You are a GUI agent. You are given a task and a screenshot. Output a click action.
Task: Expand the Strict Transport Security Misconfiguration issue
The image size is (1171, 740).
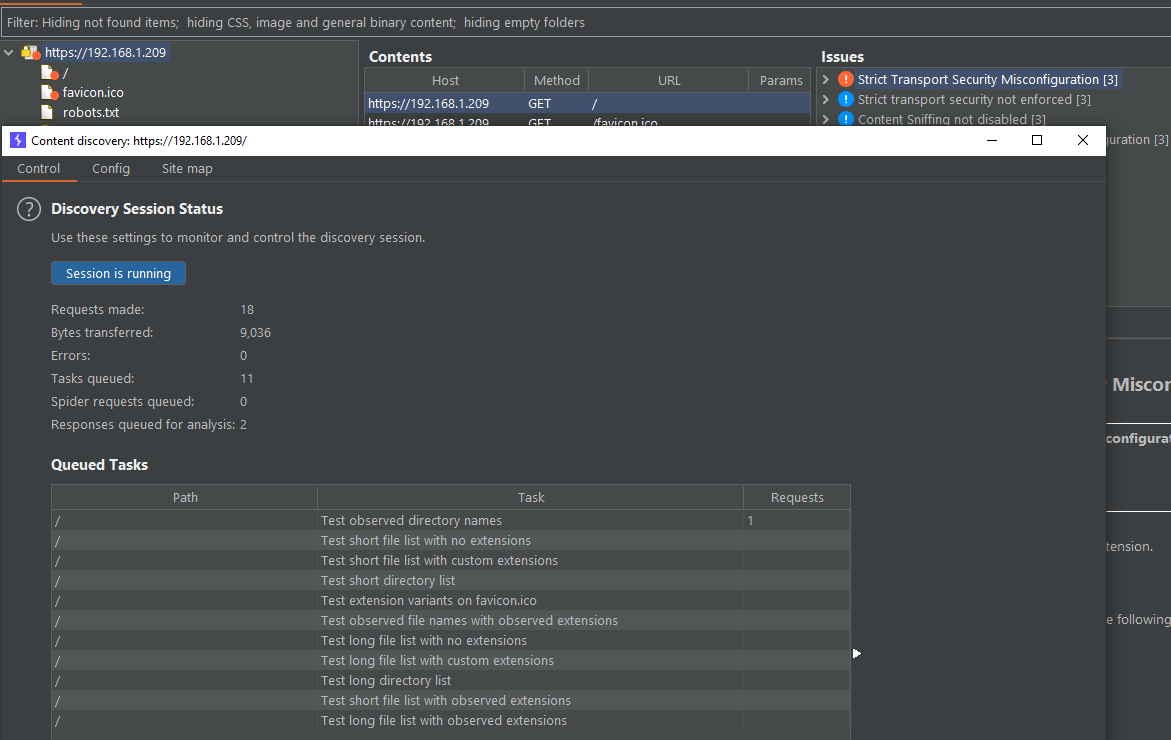(825, 79)
